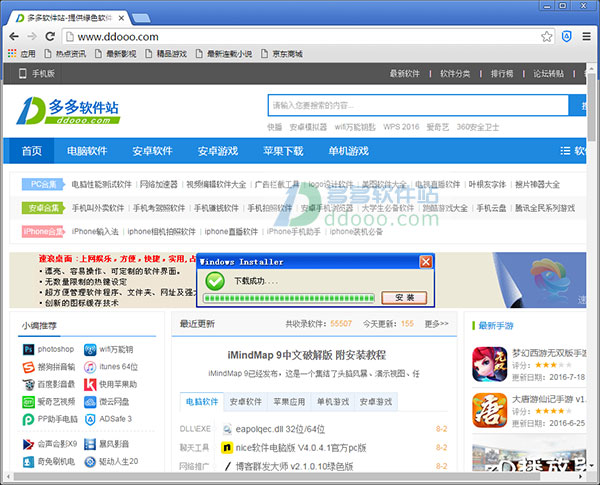Open the 软件 category list dropdown
Image resolution: width=600 pixels, height=485 pixels.
pyautogui.click(x=573, y=151)
